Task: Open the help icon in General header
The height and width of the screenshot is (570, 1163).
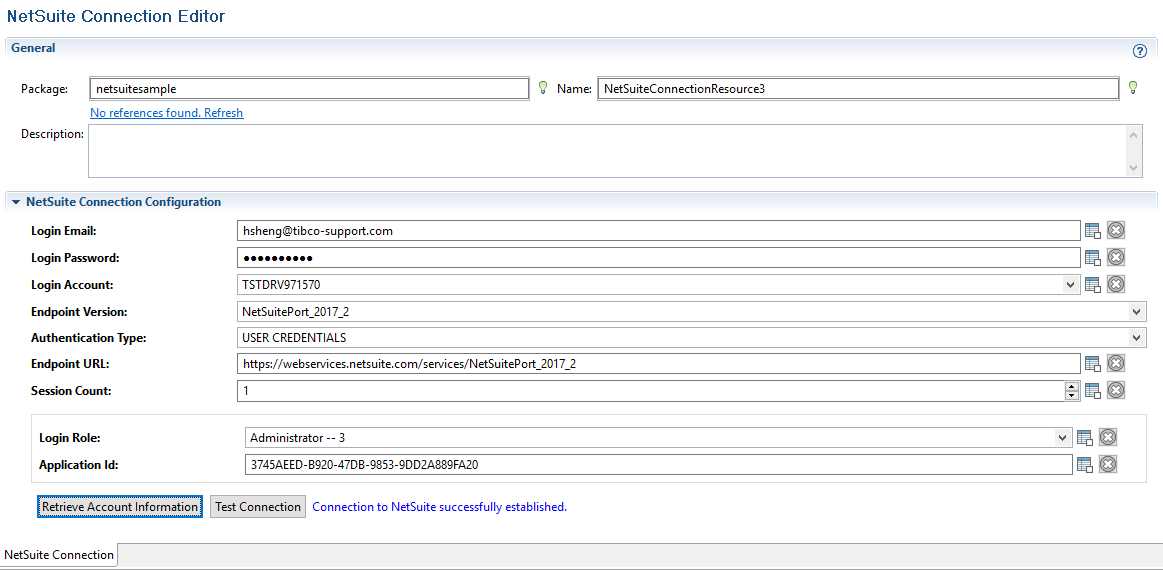Action: (x=1139, y=51)
